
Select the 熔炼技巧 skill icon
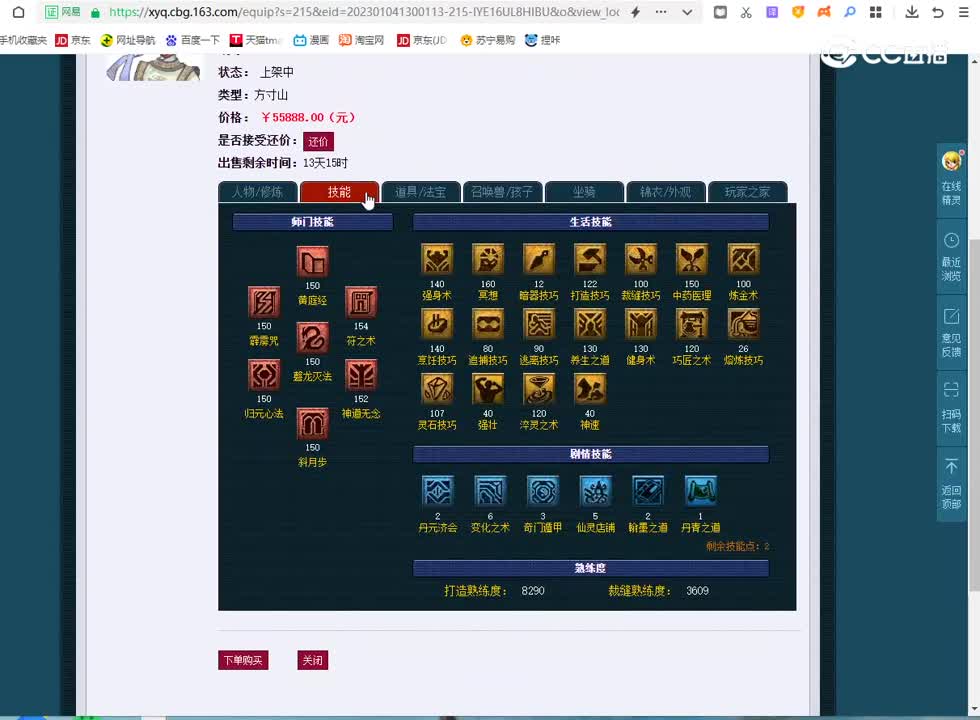coord(743,324)
